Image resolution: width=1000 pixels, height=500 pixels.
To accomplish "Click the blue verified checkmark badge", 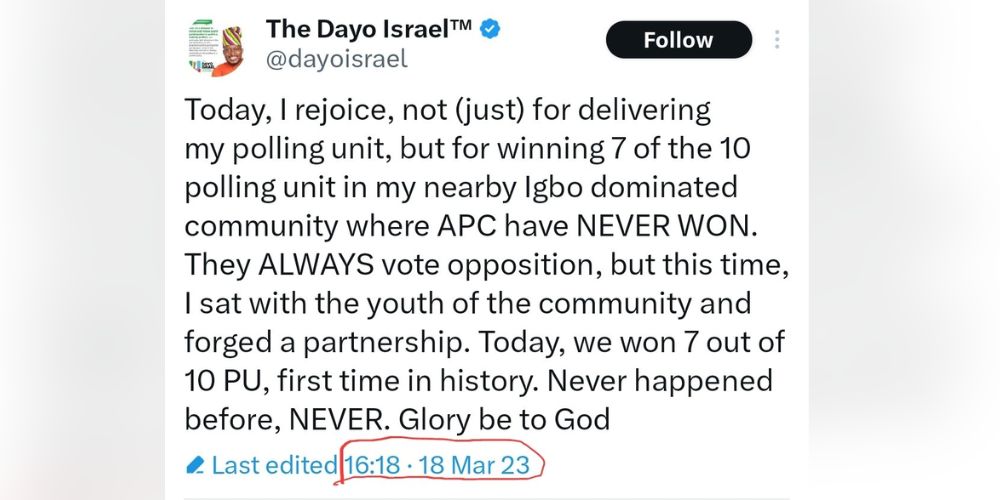I will tap(489, 29).
